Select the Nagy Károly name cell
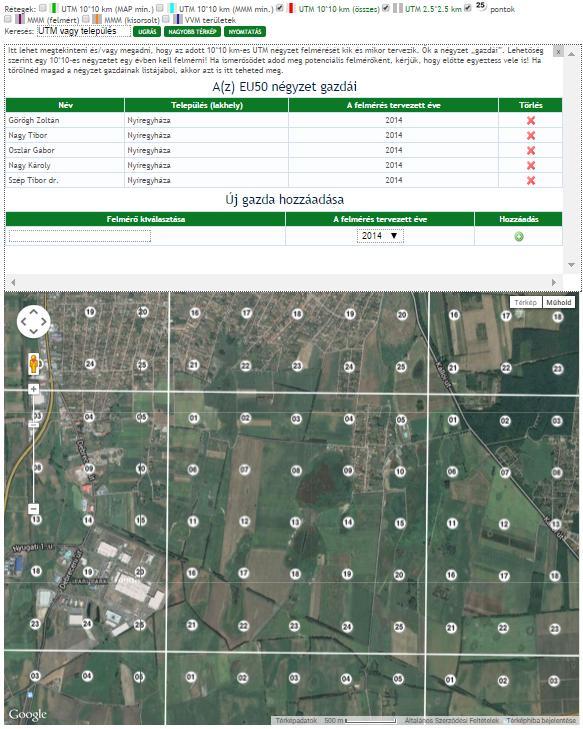Image resolution: width=583 pixels, height=729 pixels. pyautogui.click(x=65, y=165)
